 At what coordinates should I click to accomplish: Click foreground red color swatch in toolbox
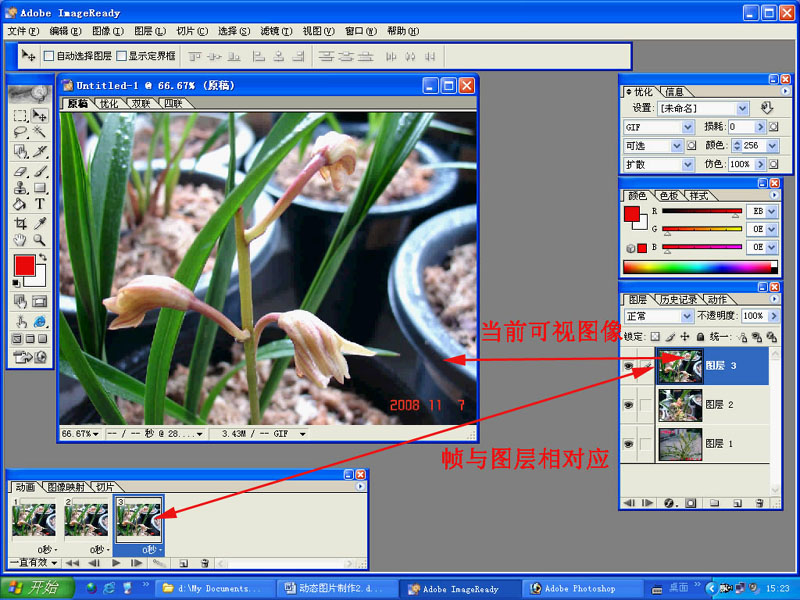[x=24, y=266]
